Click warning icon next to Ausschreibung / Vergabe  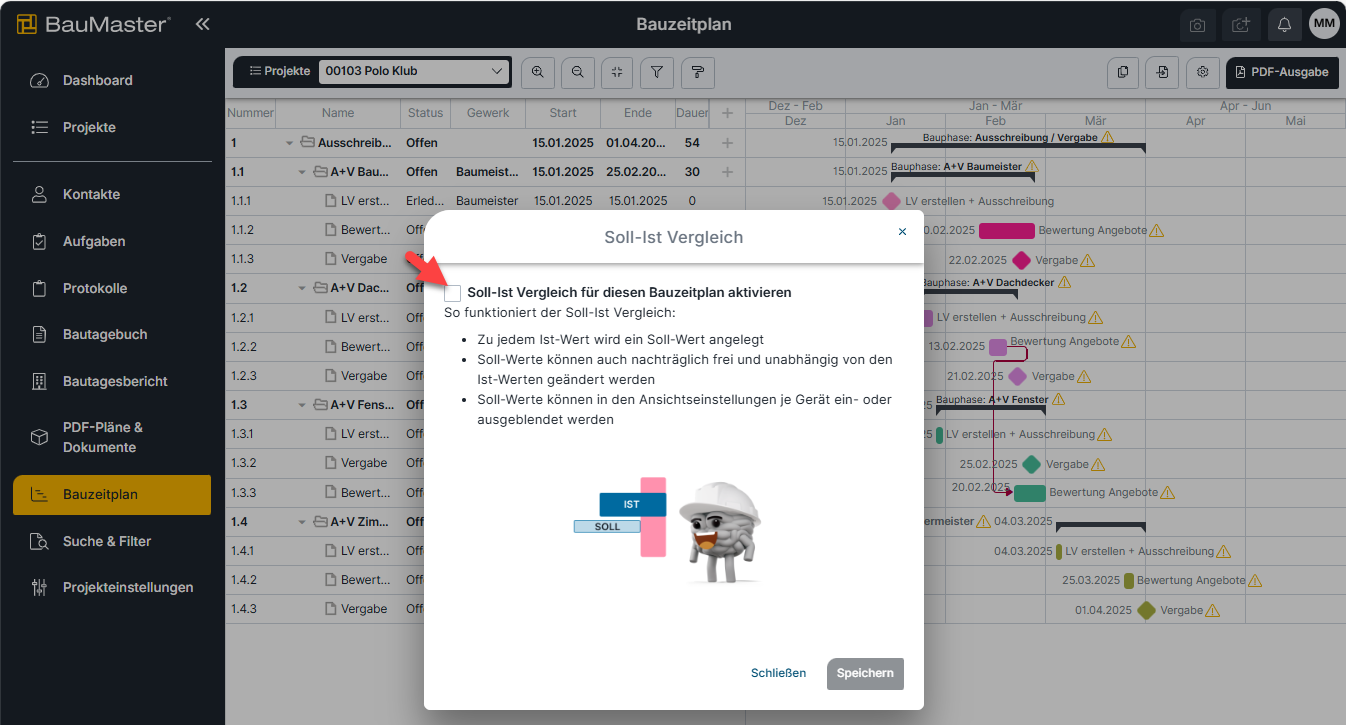1108,138
